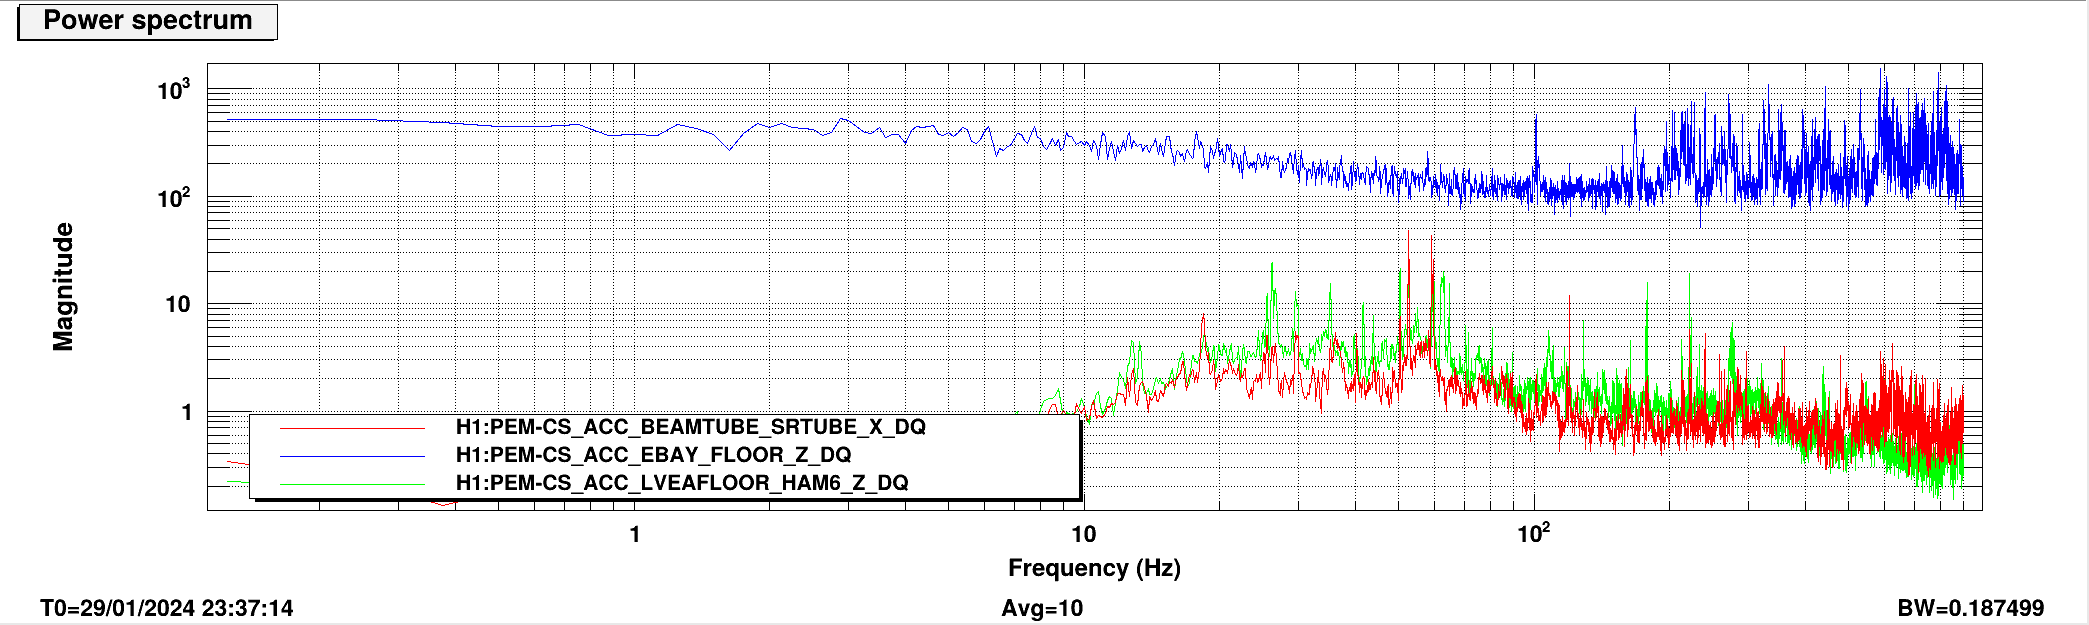Click the blue line sample in legend
Viewport: 2089px width, 625px height.
[352, 456]
